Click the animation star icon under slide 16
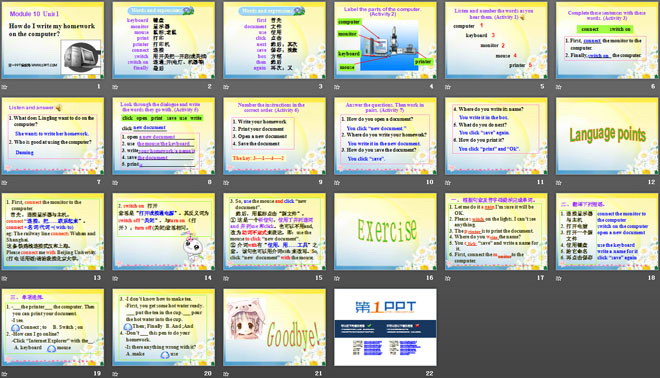 [x=337, y=278]
